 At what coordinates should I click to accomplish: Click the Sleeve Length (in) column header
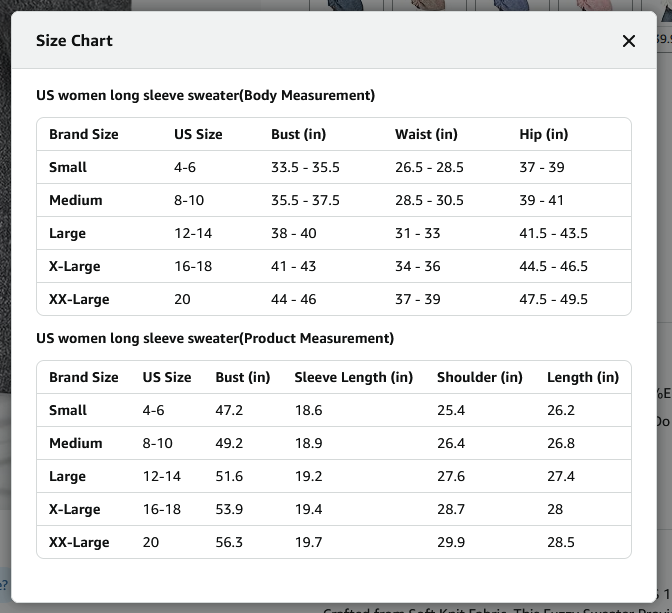pos(354,377)
